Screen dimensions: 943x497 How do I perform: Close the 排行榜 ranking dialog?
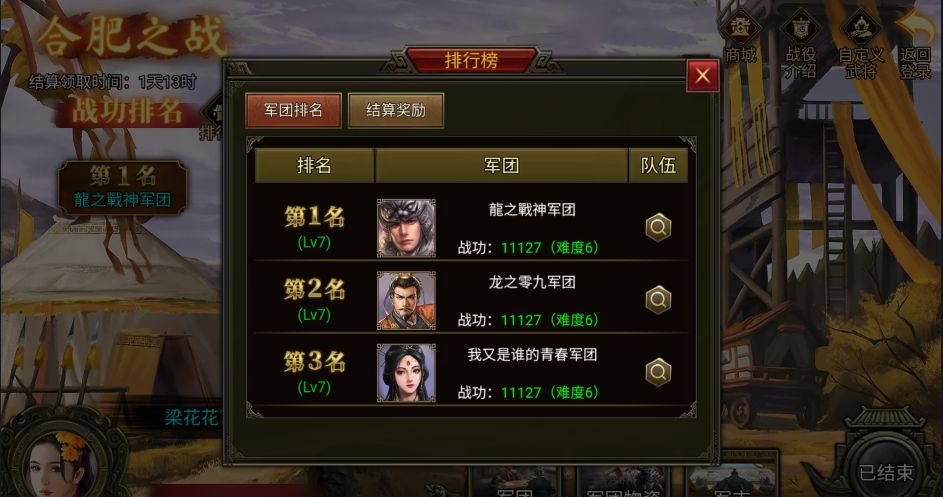tap(702, 75)
